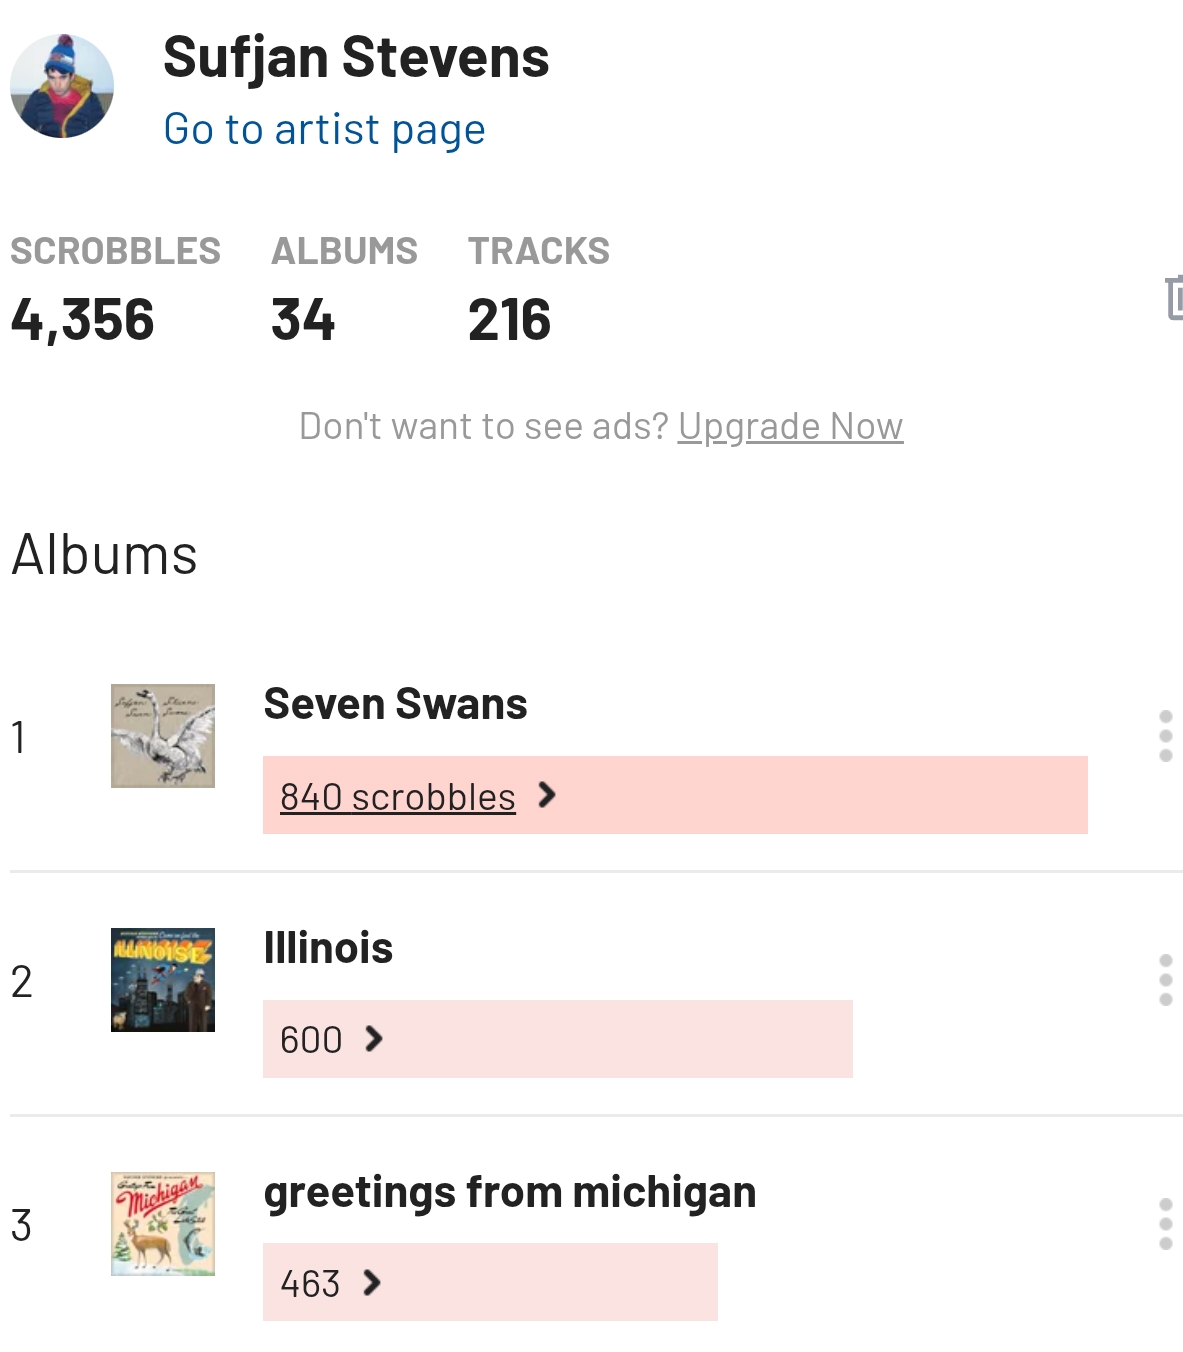This screenshot has height=1352, width=1183.
Task: Expand chevron next to 463 scrobbles
Action: pos(372,1283)
